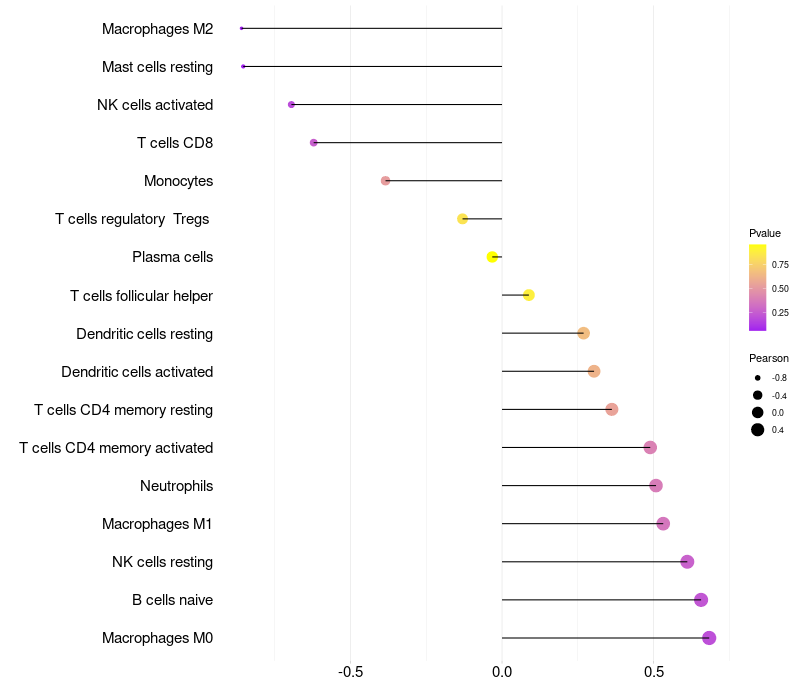The height and width of the screenshot is (700, 800).
Task: Click the 'T cells CD8' axis label
Action: click(175, 143)
